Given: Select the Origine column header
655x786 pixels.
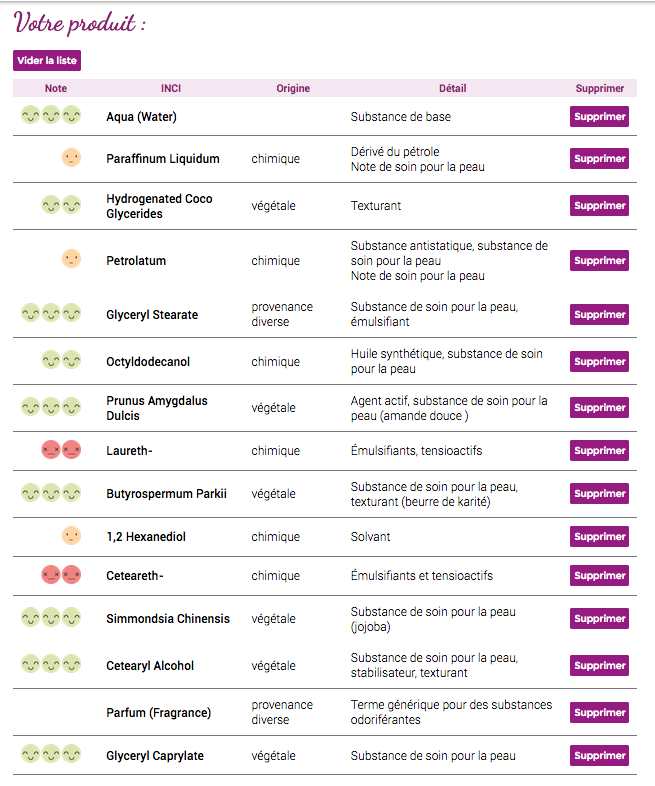Looking at the screenshot, I should point(293,88).
